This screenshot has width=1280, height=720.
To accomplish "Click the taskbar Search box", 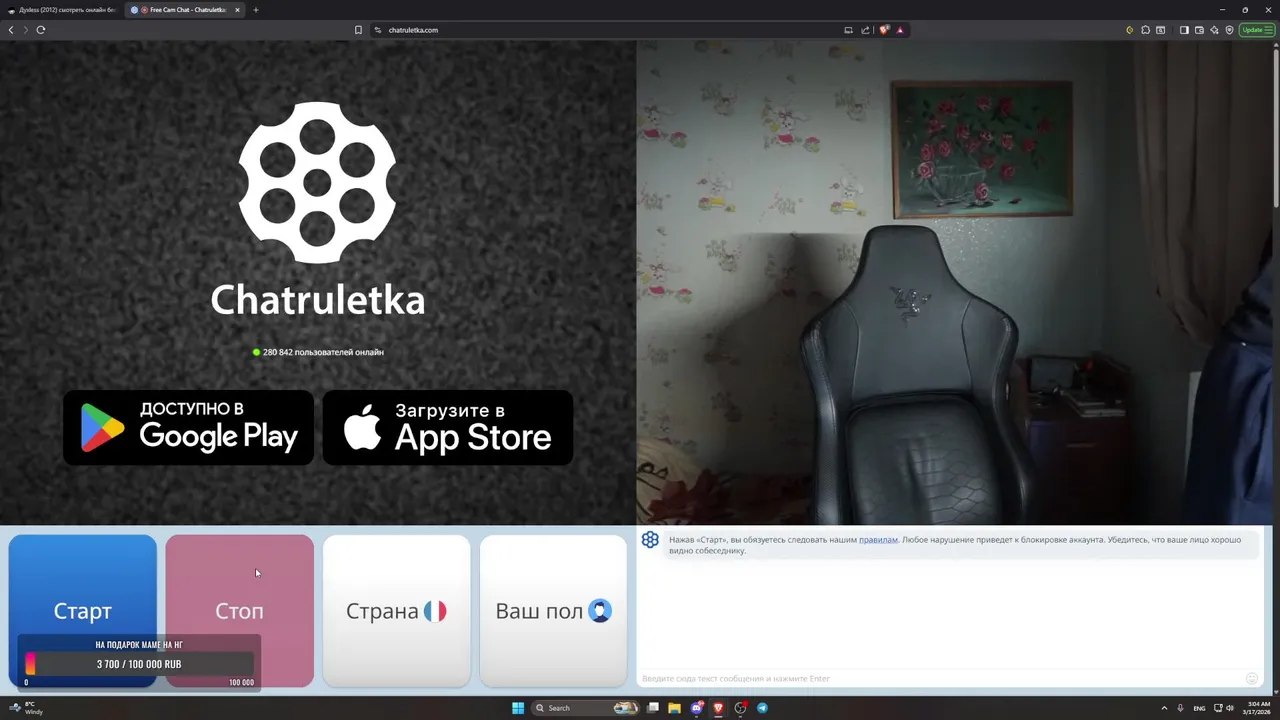I will pos(585,708).
